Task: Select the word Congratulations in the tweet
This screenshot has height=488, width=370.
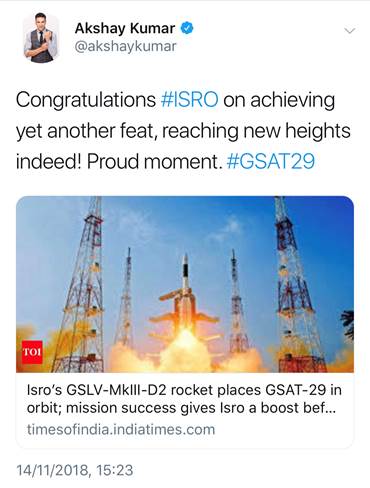Action: coord(86,100)
